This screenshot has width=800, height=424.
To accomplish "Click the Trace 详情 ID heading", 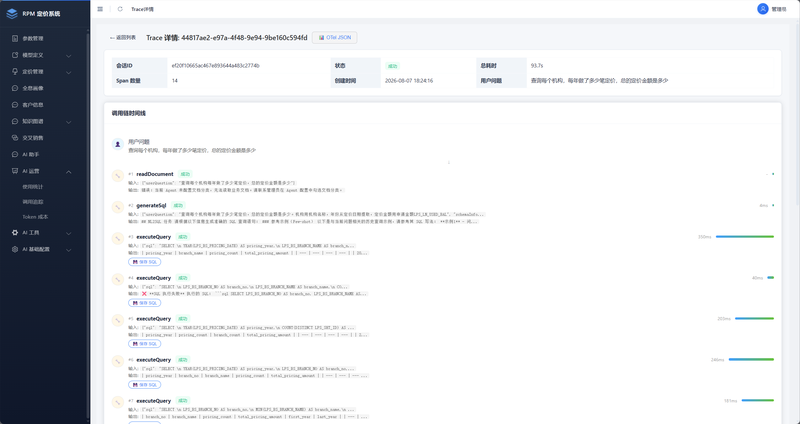I will 227,38.
